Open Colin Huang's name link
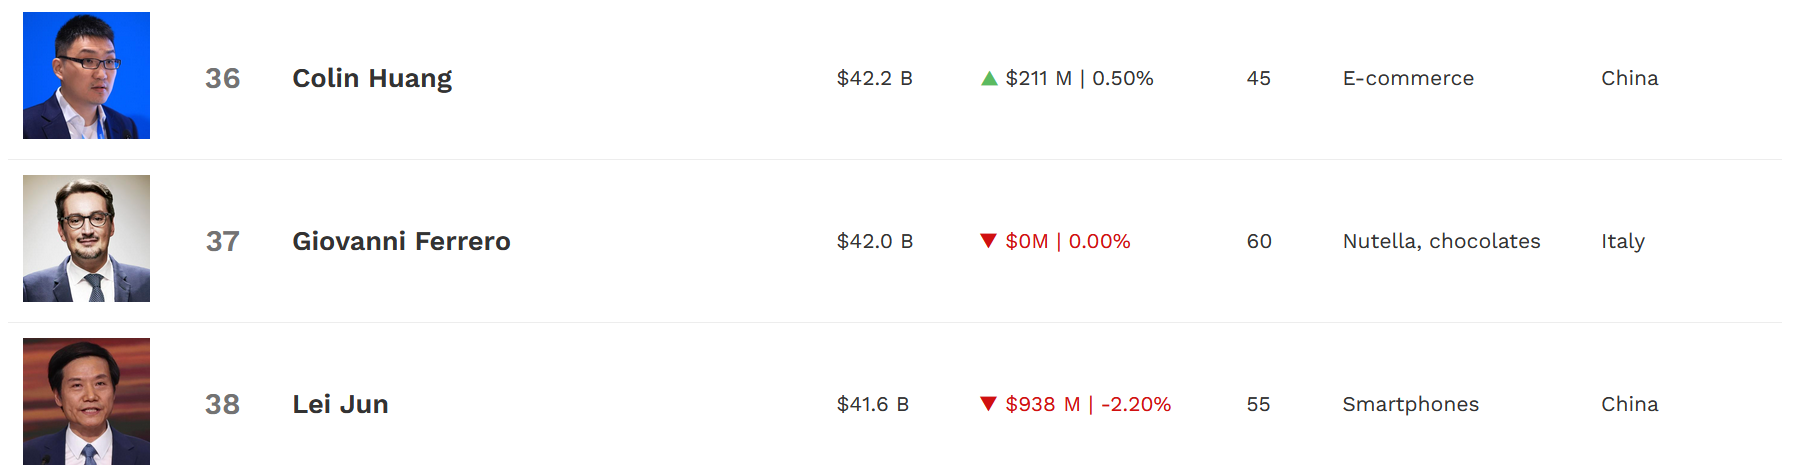1801x469 pixels. [372, 78]
